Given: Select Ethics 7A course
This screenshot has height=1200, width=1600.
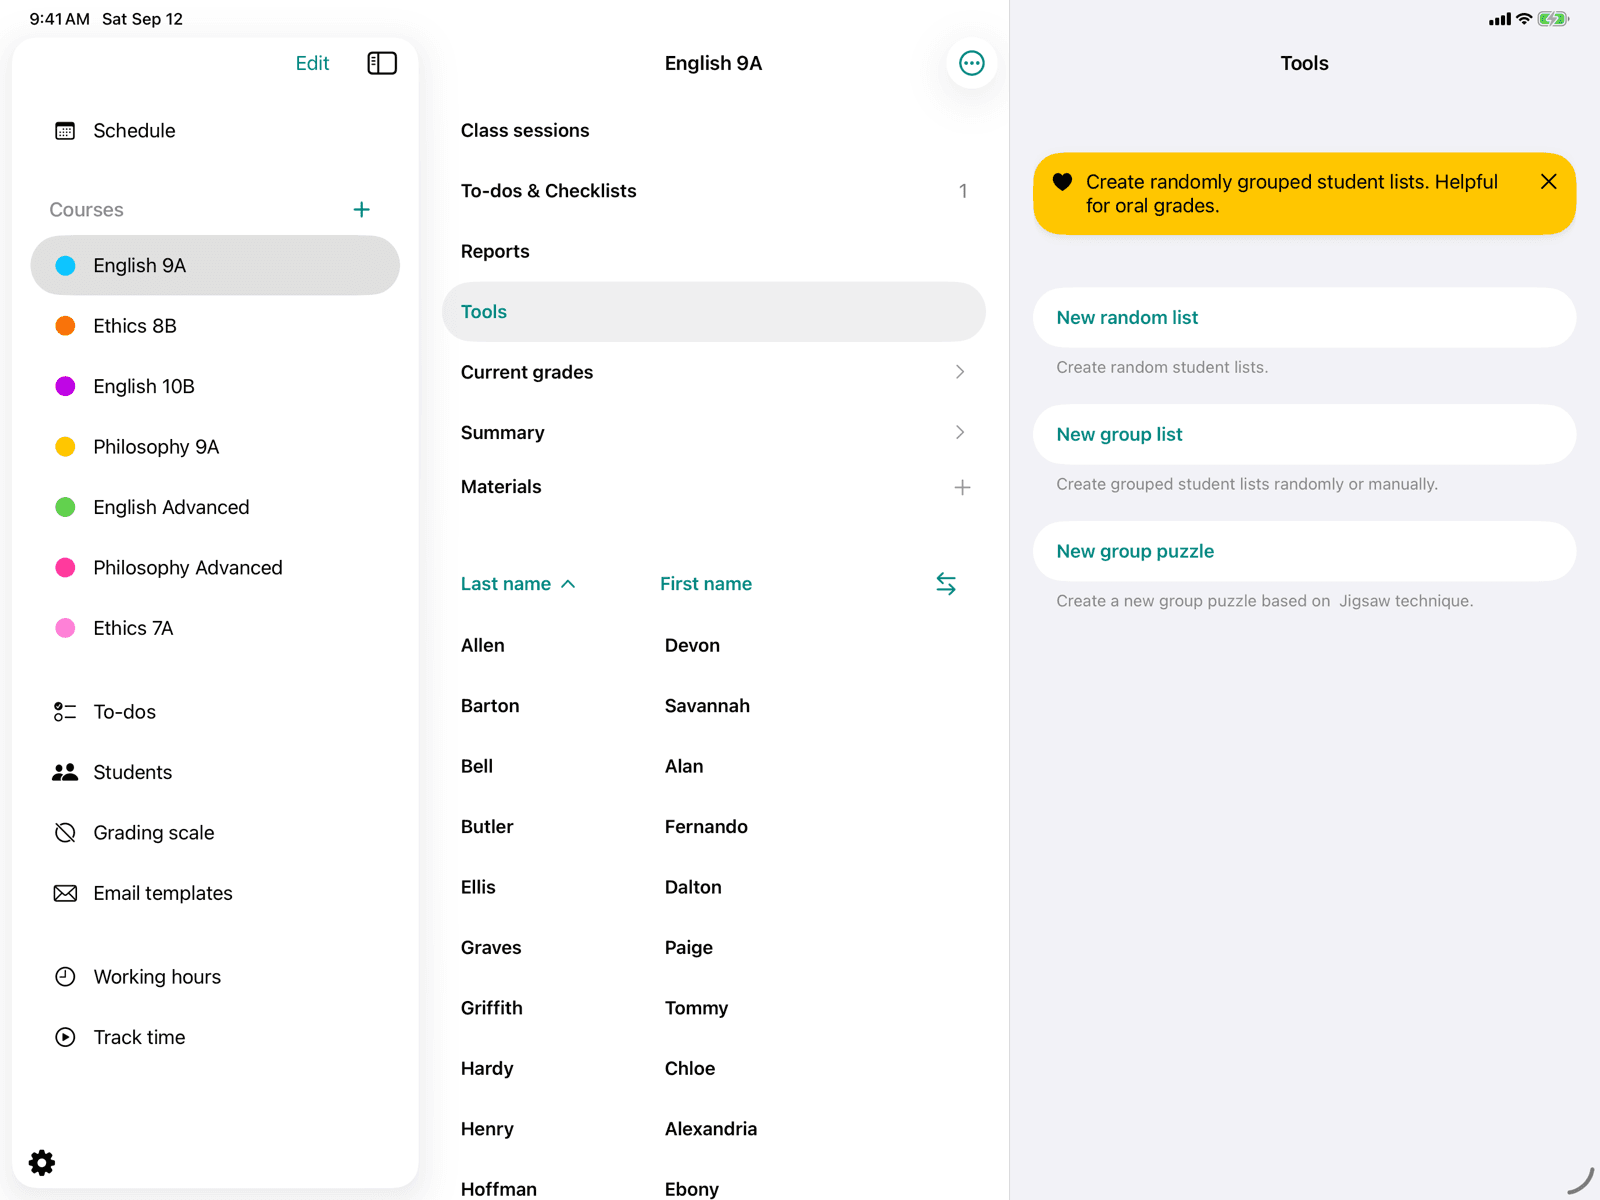Looking at the screenshot, I should click(x=215, y=628).
